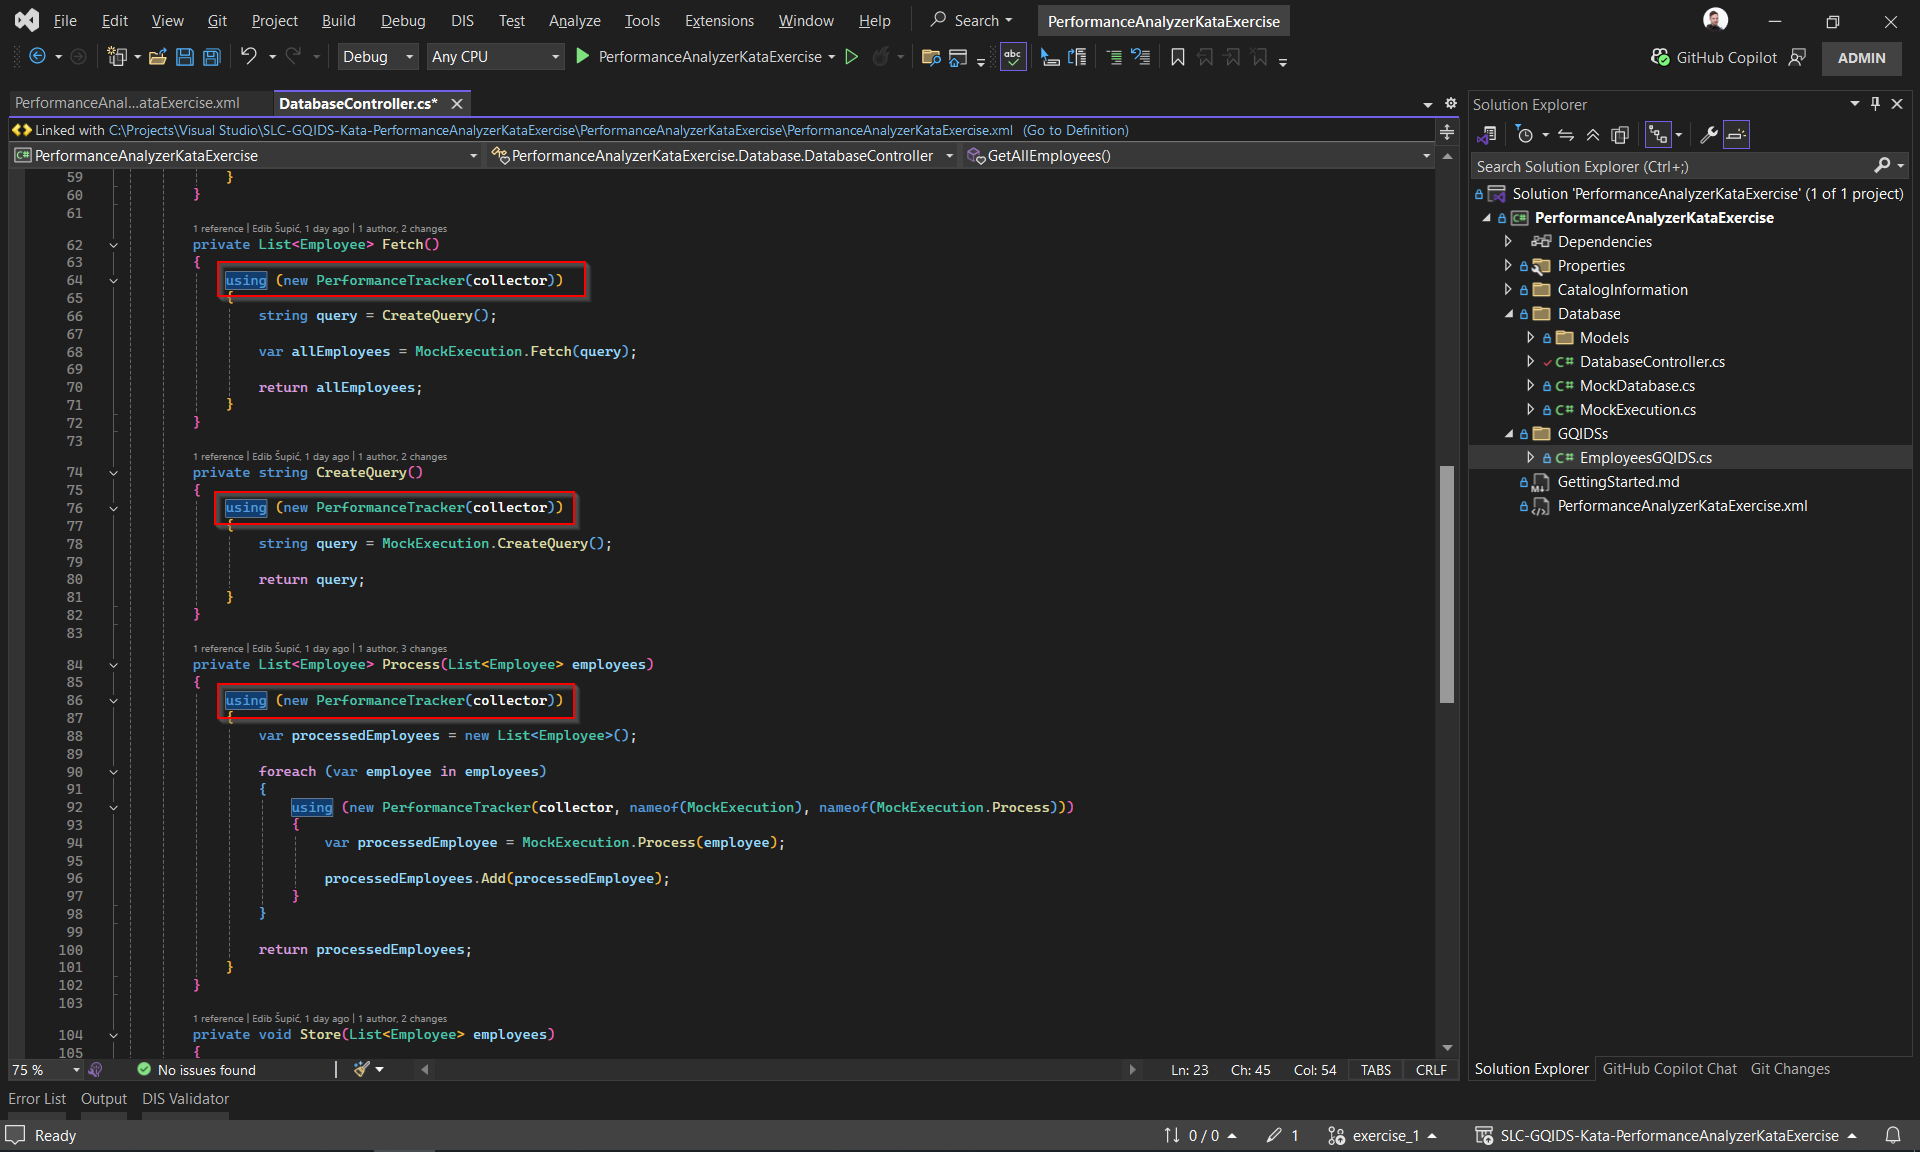Open the DIS Validator panel tab
This screenshot has height=1152, width=1920.
pyautogui.click(x=185, y=1098)
